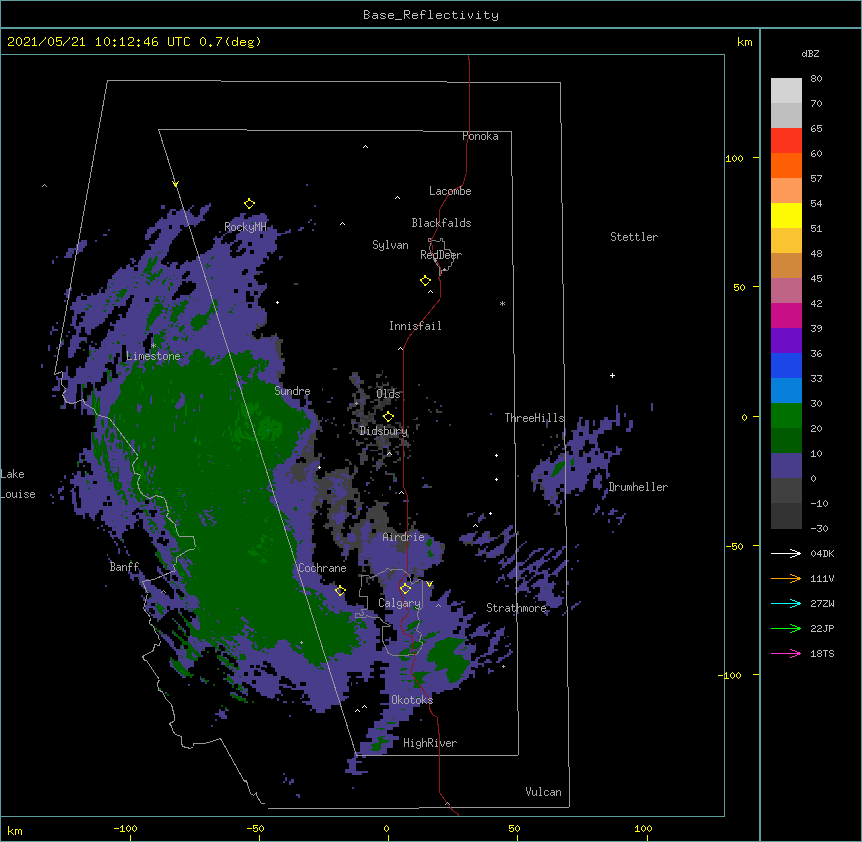The image size is (862, 842).
Task: Click the yellow station marker near Didsbury
Action: click(x=388, y=417)
